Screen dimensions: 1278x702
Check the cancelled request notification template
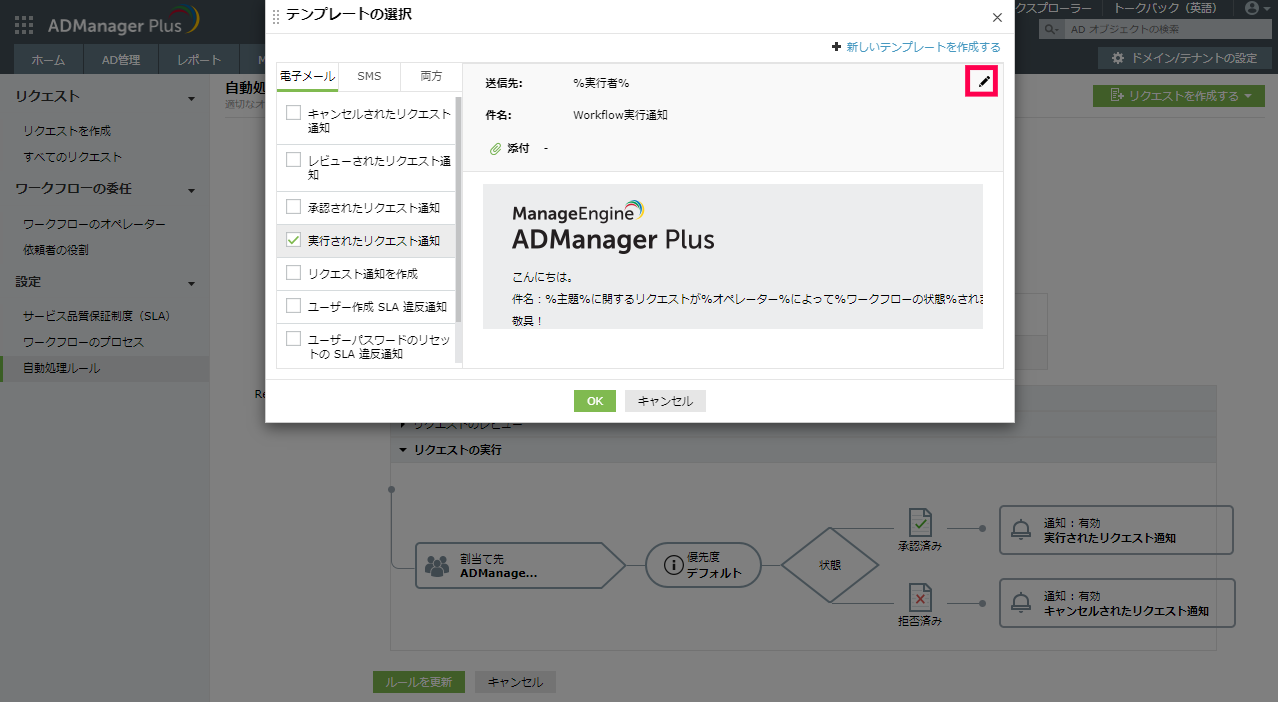(x=293, y=113)
